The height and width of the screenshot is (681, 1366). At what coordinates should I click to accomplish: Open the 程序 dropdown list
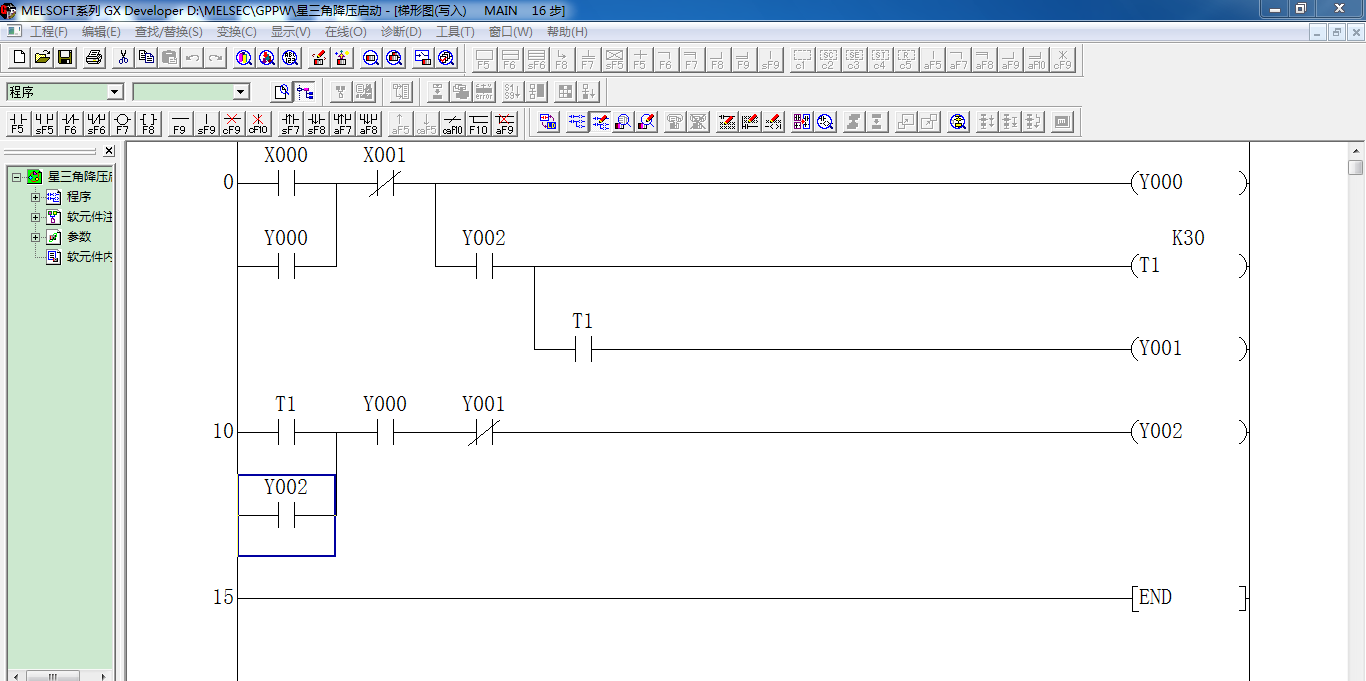[x=115, y=92]
